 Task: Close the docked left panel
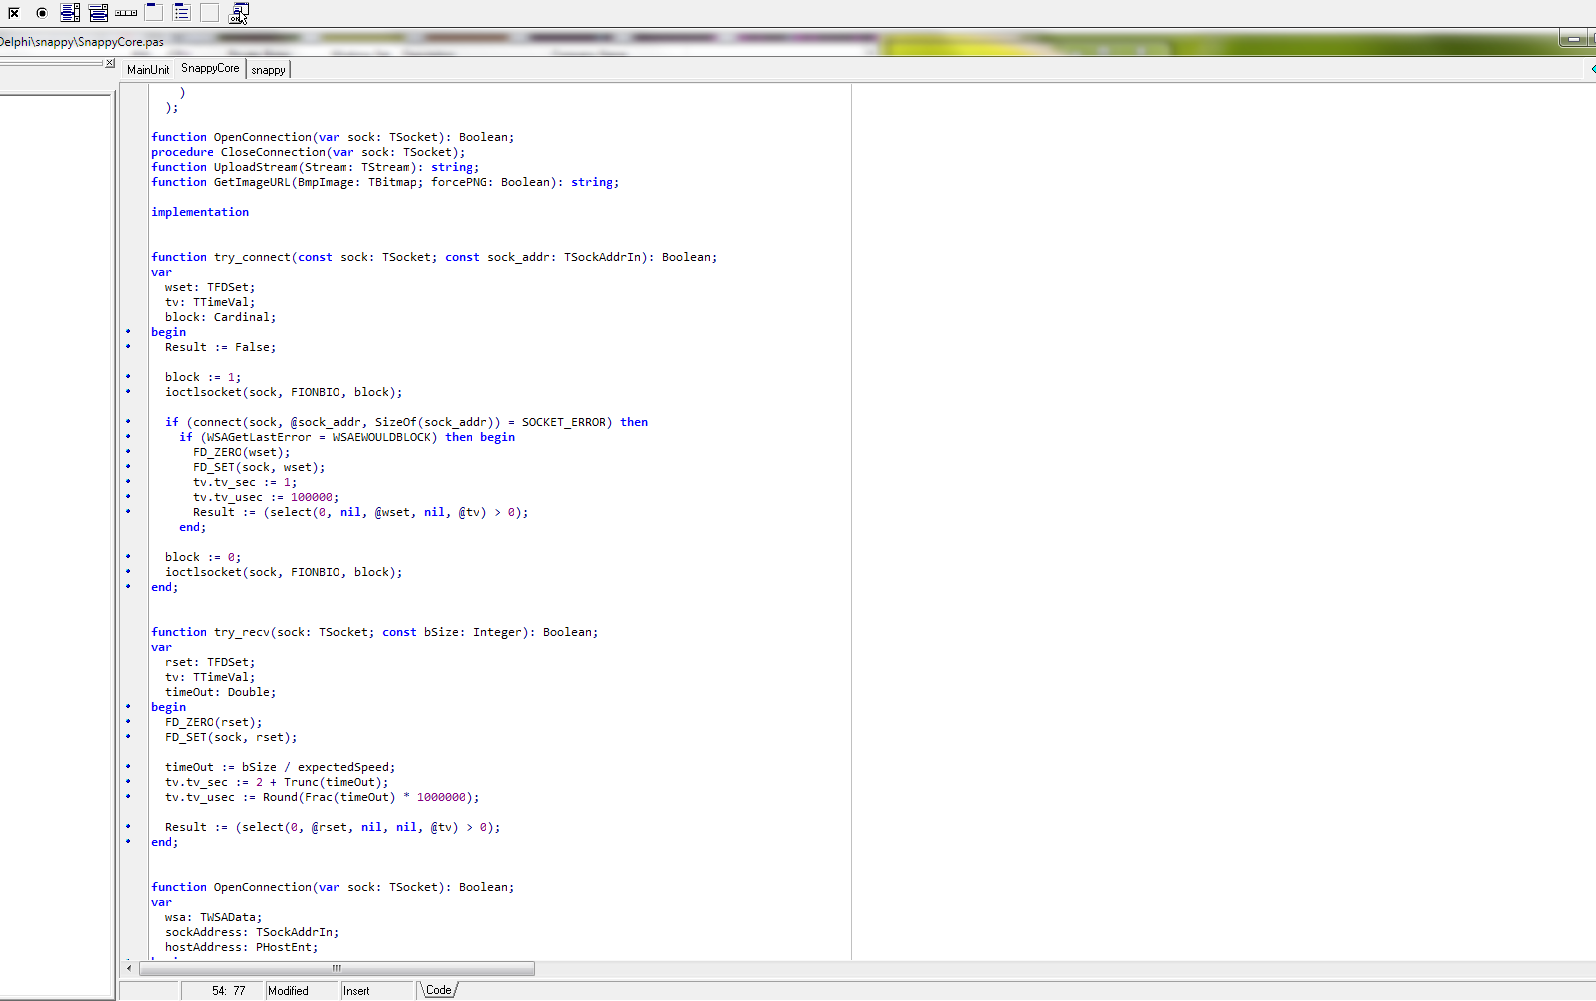coord(110,63)
